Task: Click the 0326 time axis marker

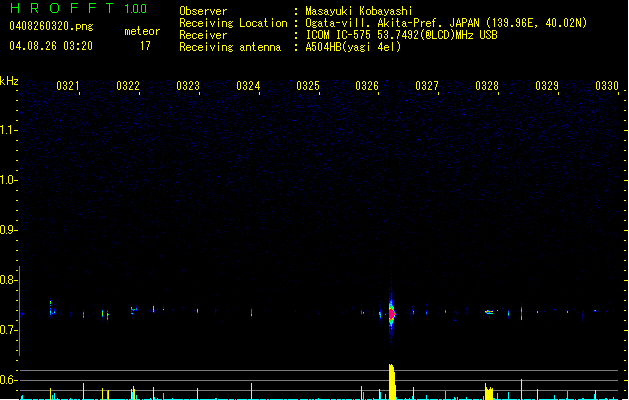Action: [367, 86]
